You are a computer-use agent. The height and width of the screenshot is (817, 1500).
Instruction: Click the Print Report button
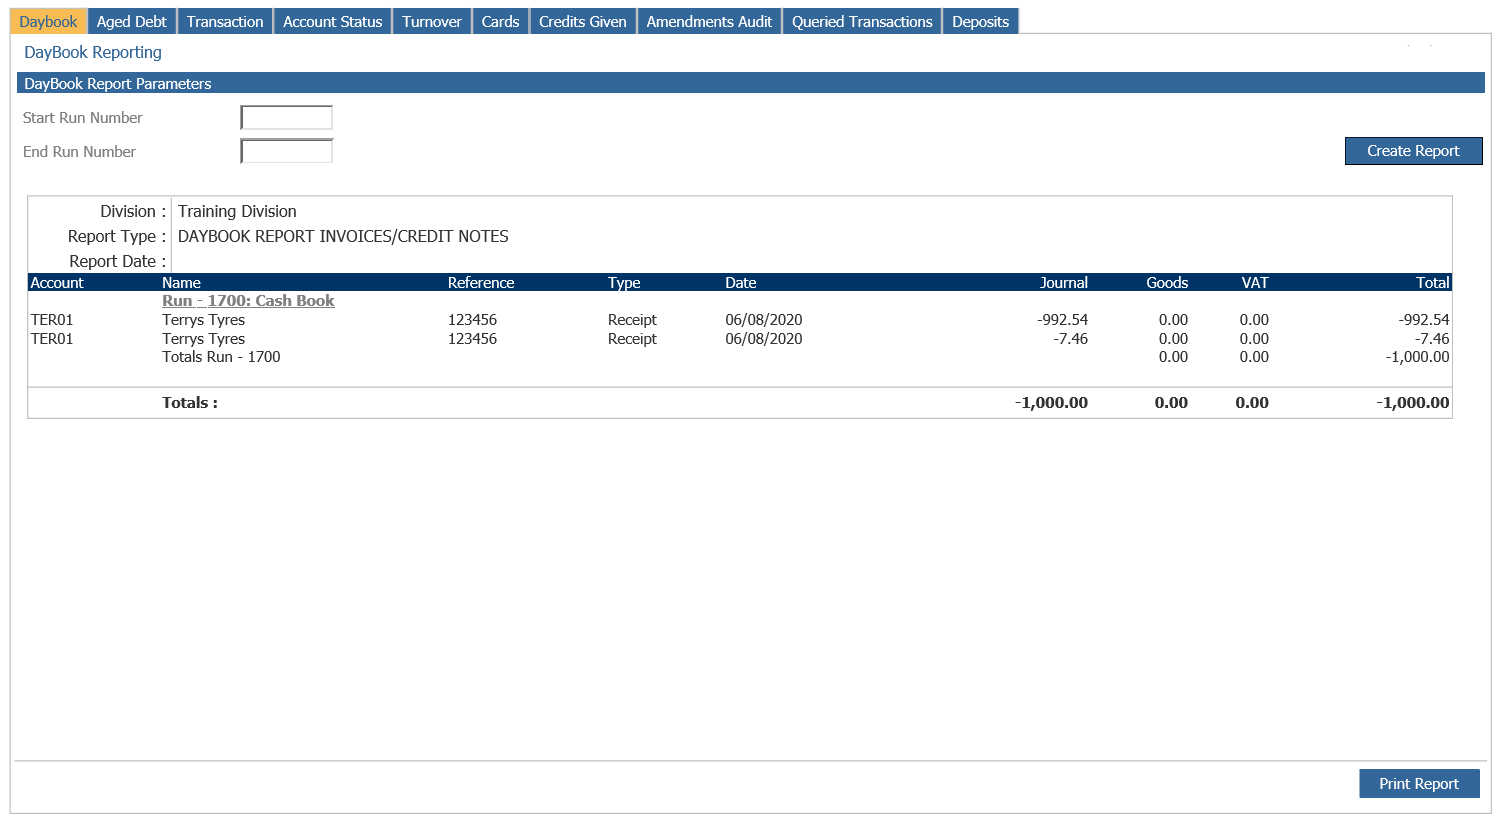(1419, 783)
